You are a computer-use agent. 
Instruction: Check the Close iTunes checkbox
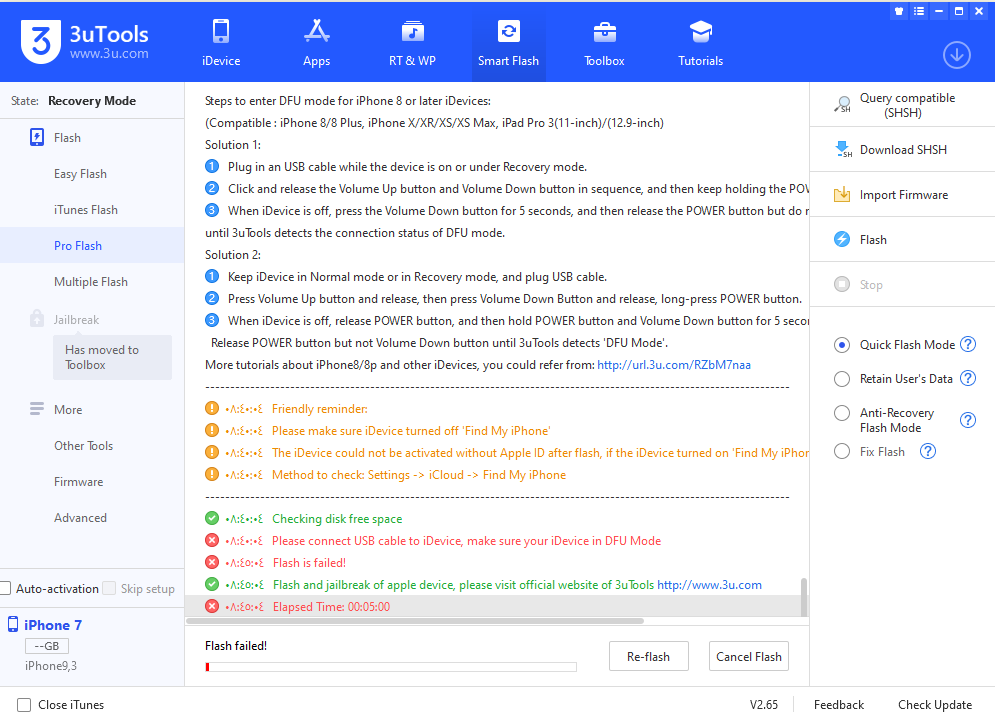click(x=24, y=704)
